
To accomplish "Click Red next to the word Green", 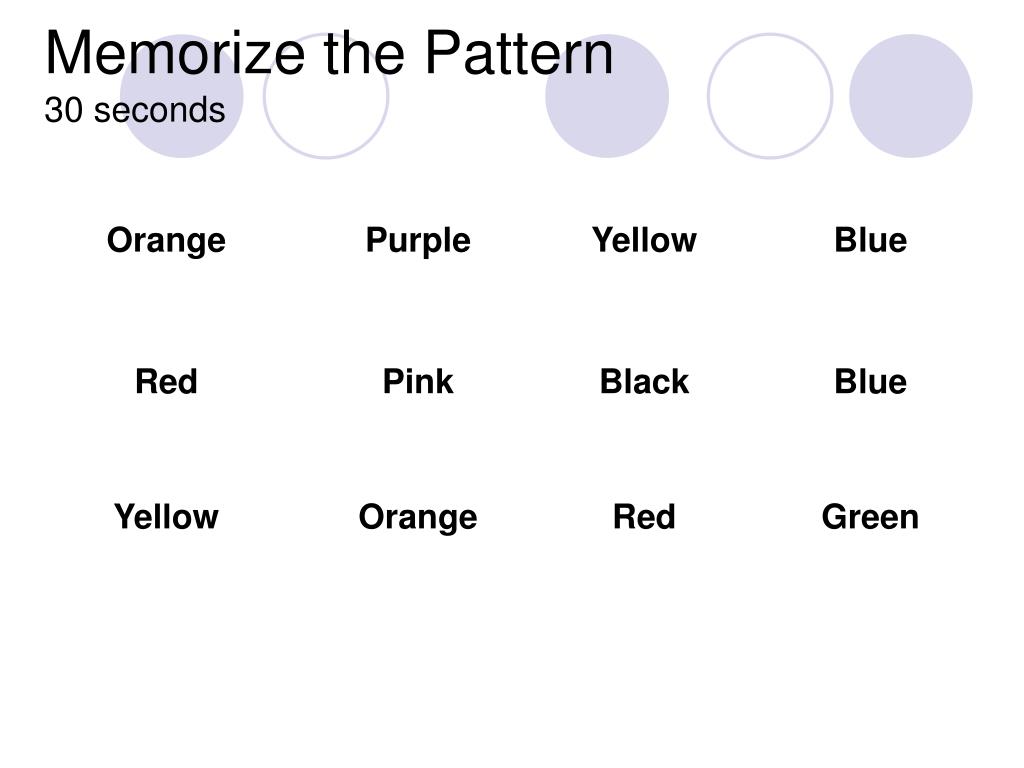I will 644,517.
